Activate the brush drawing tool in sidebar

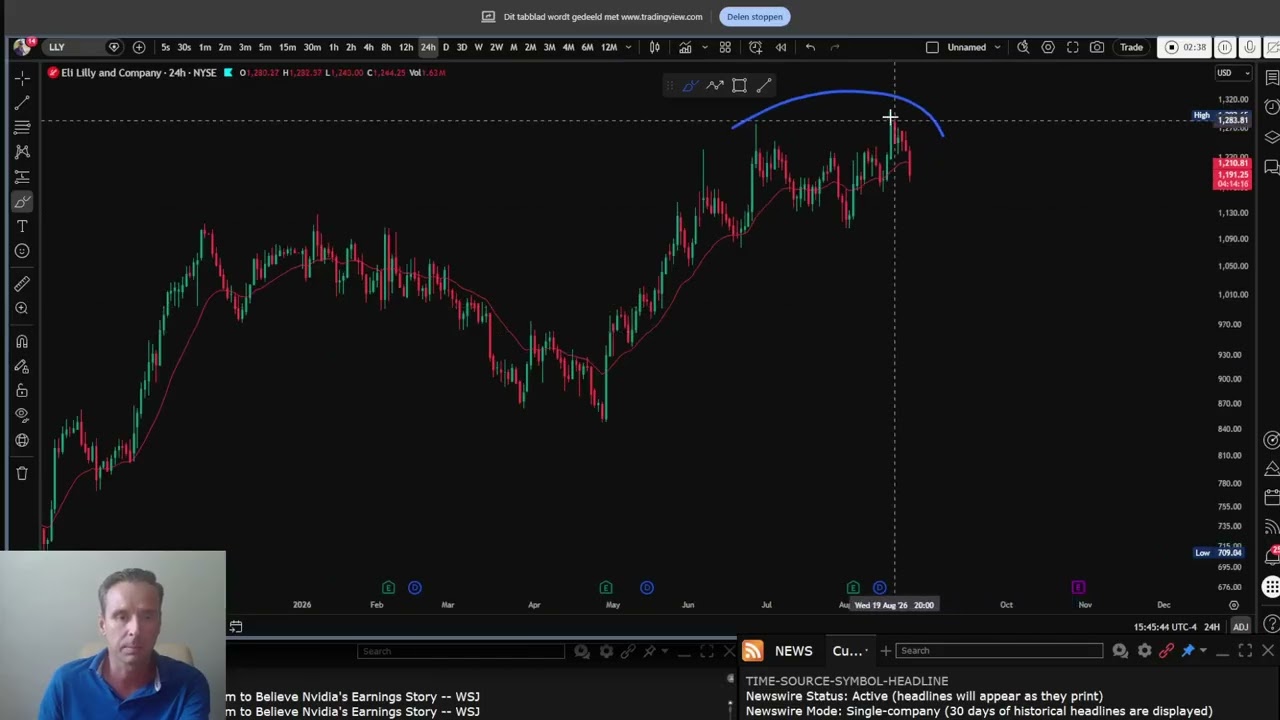[x=22, y=202]
